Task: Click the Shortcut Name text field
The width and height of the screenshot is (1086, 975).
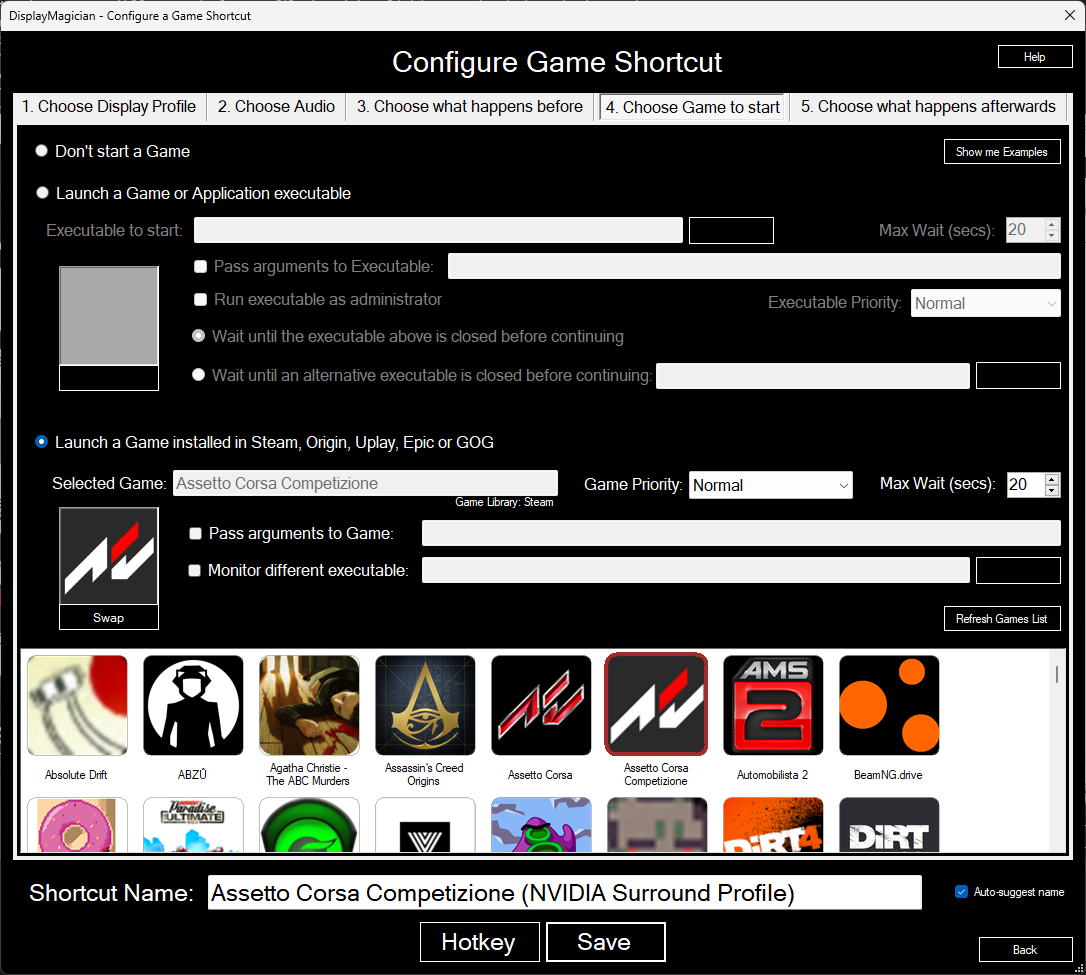Action: 564,893
